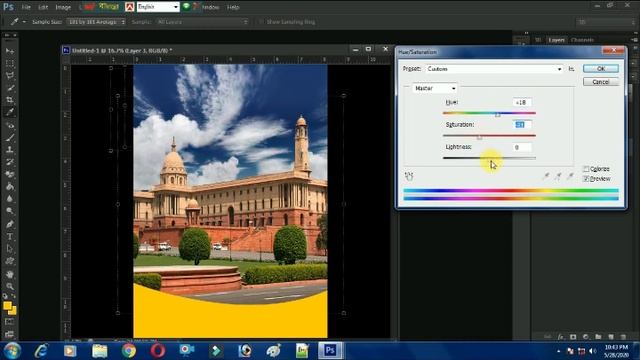
Task: Toggle Quick Mask mode icon
Action: [x=9, y=322]
